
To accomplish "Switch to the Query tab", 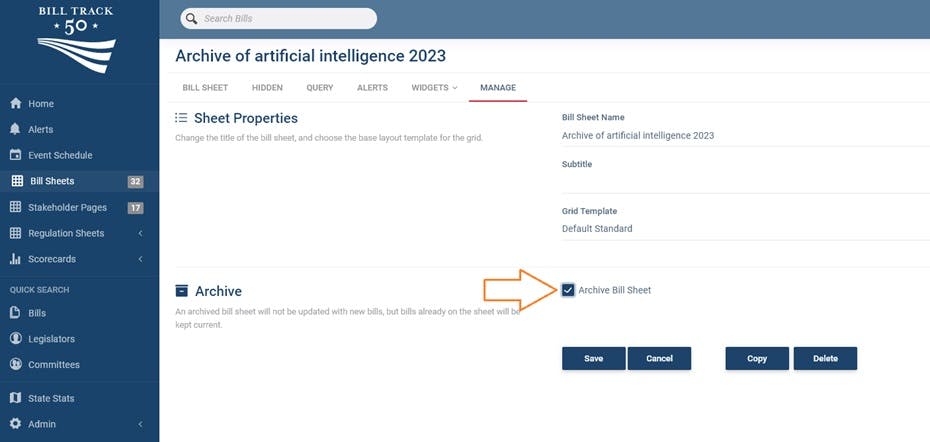I will pyautogui.click(x=320, y=88).
